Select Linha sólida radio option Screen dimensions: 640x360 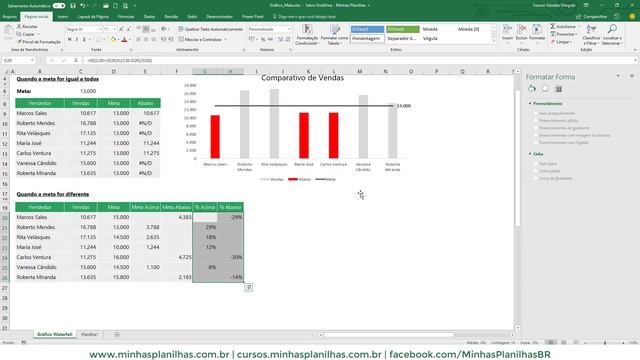point(536,171)
